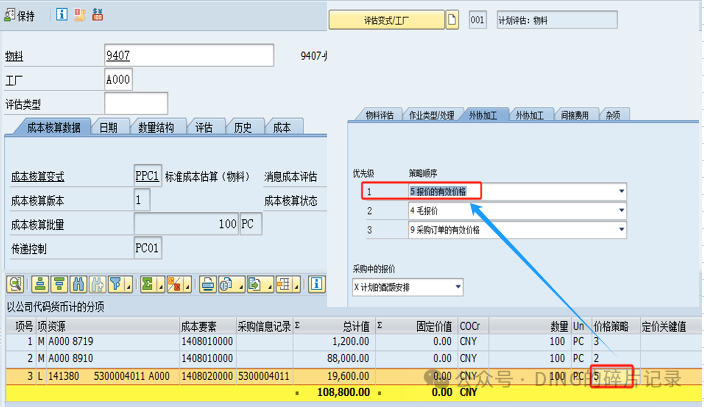Click the 总计值 column header
Image resolution: width=704 pixels, height=407 pixels.
click(x=332, y=326)
